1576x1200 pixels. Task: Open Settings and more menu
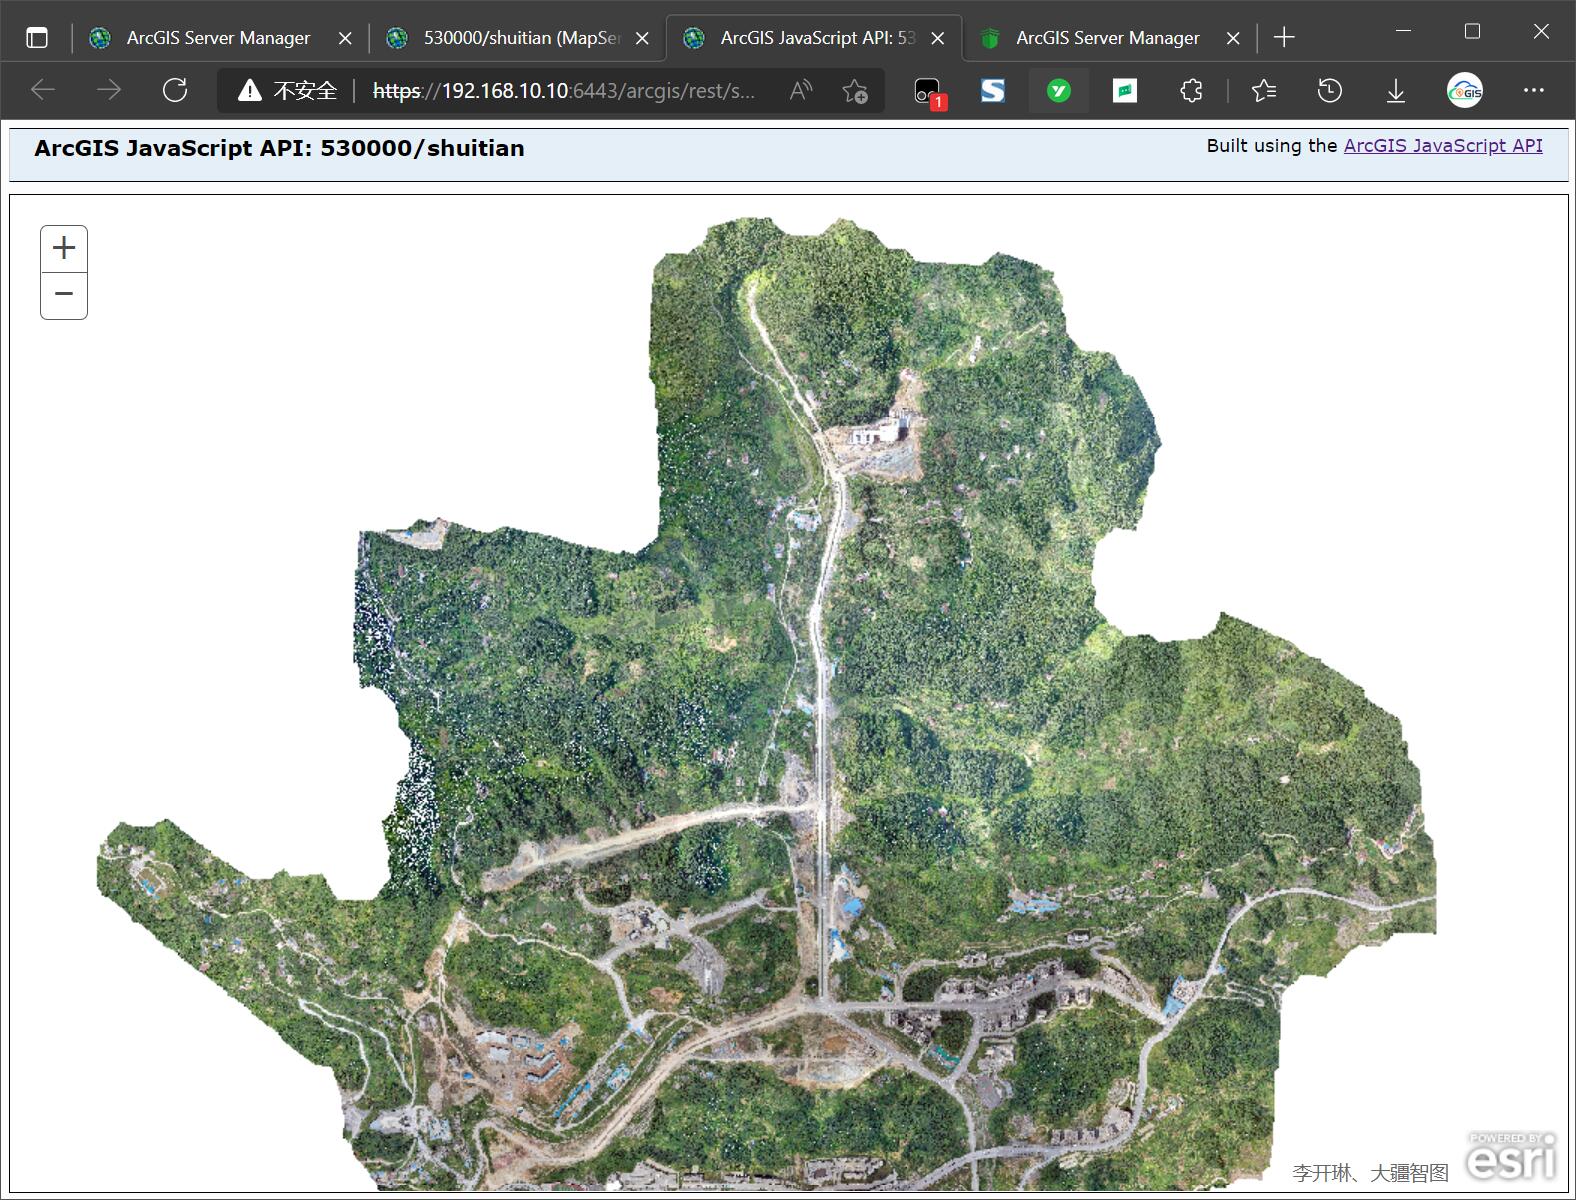click(1533, 91)
